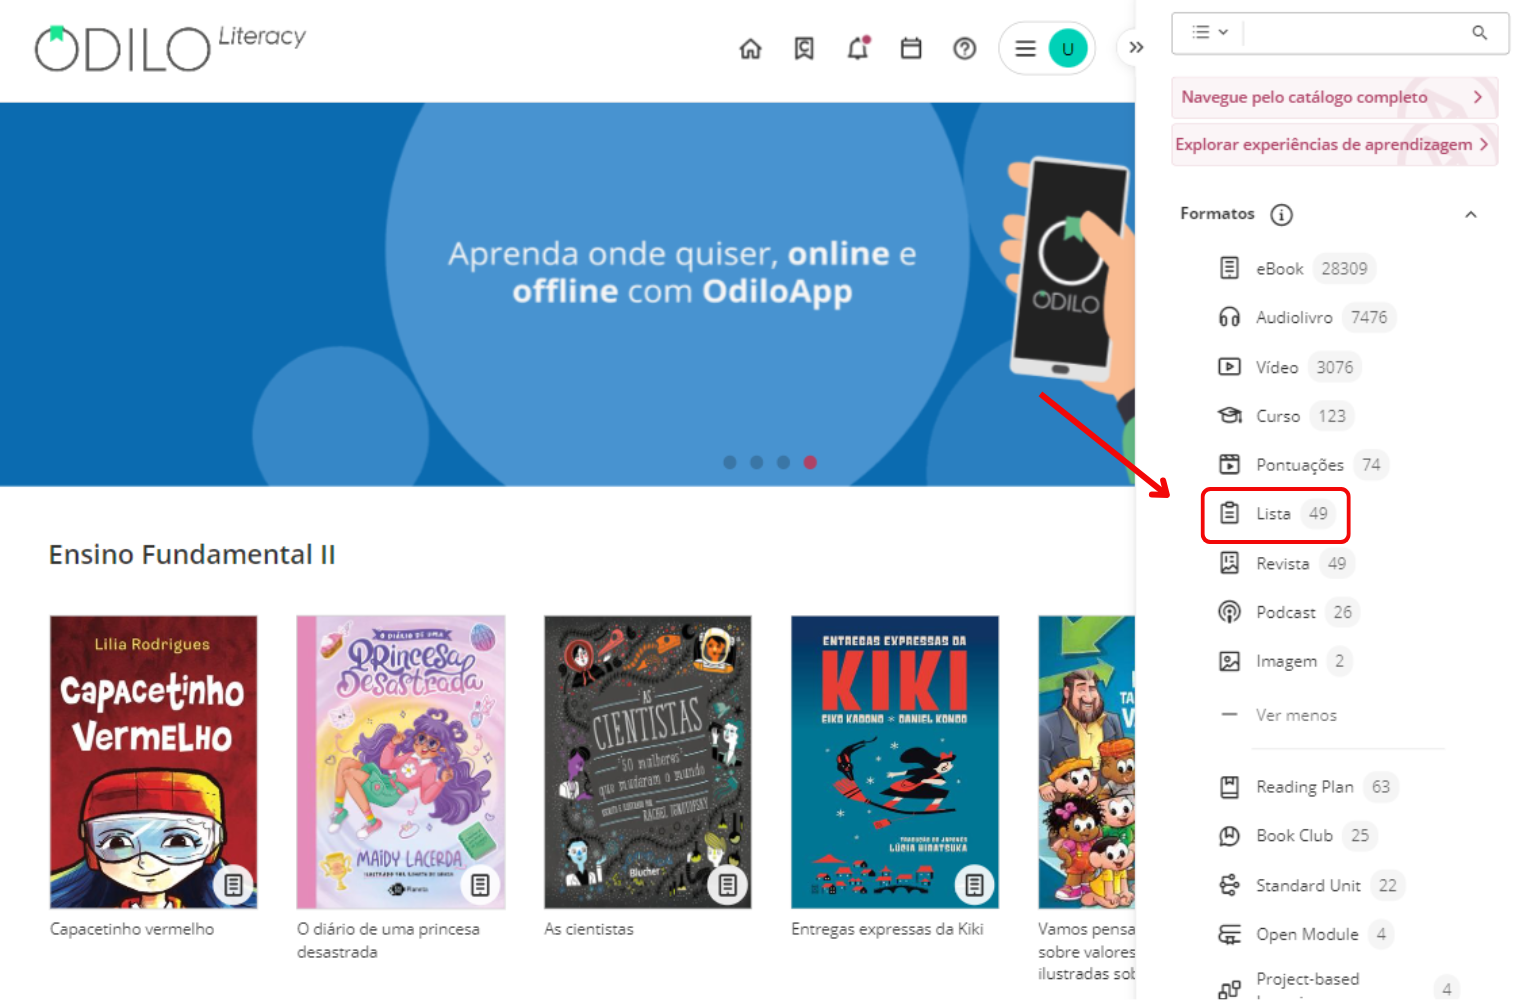1540x1000 pixels.
Task: Filter by Podcast format
Action: [1288, 612]
